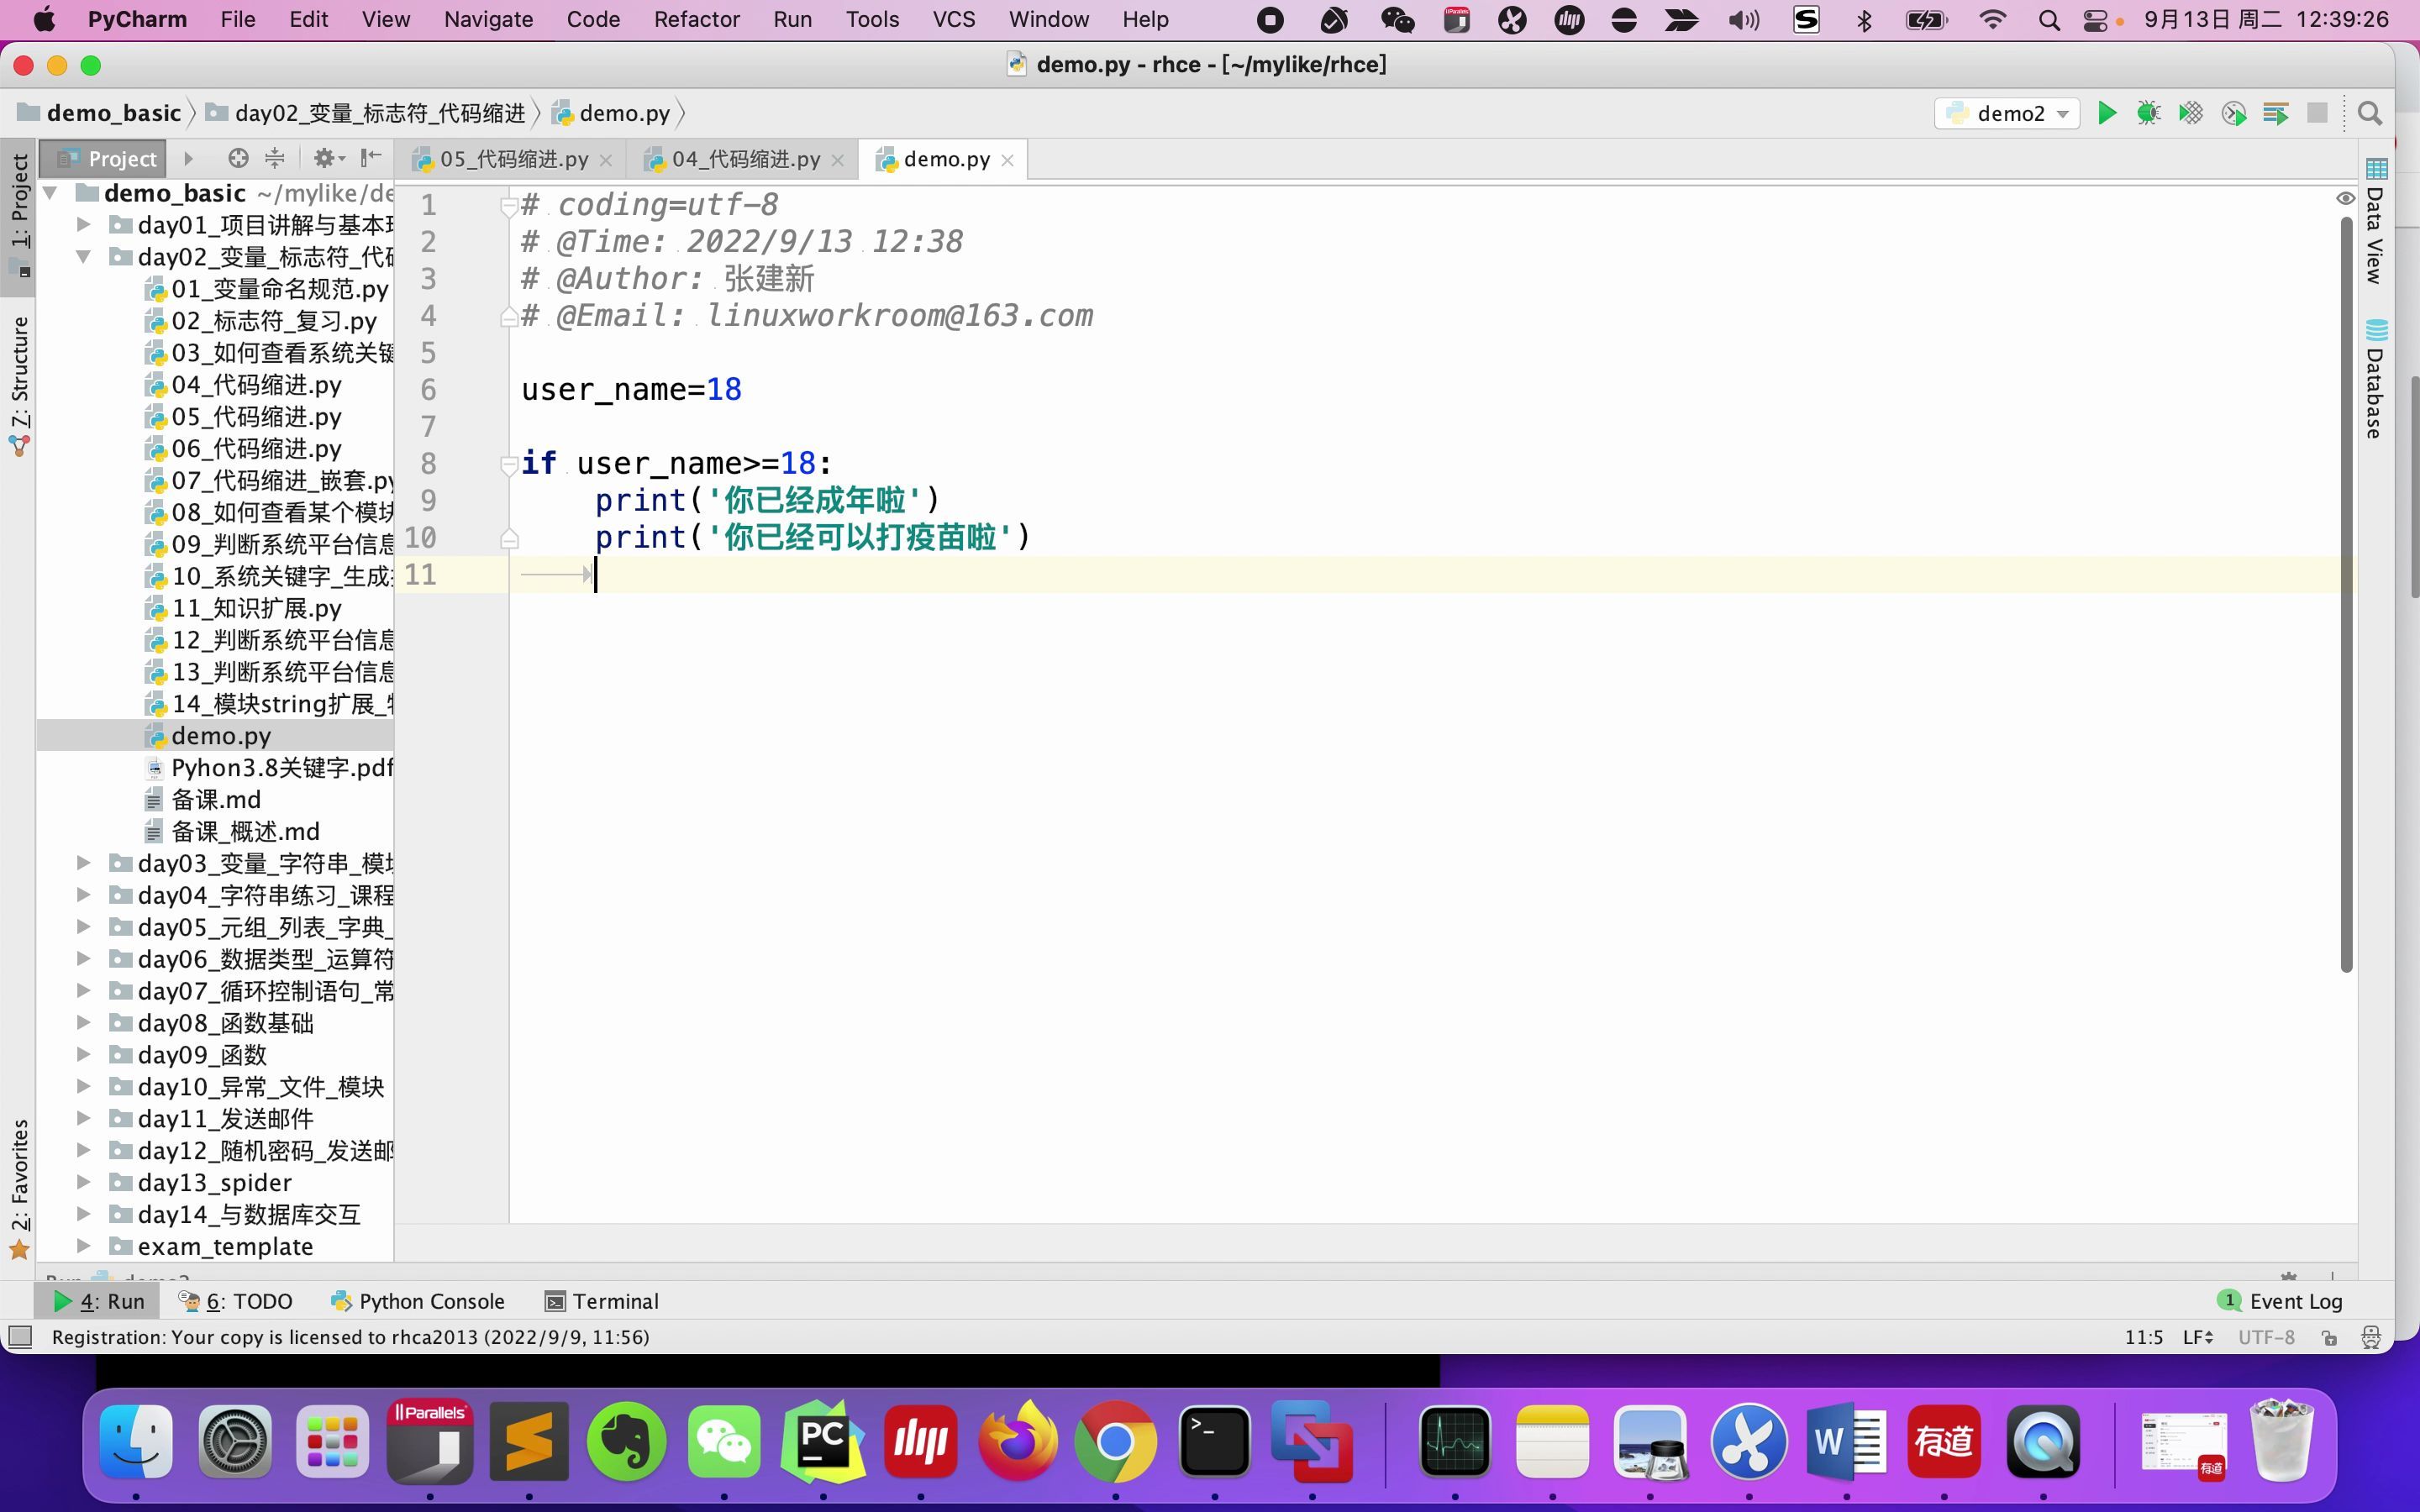
Task: Run demo2 with the green play button
Action: pyautogui.click(x=2106, y=113)
